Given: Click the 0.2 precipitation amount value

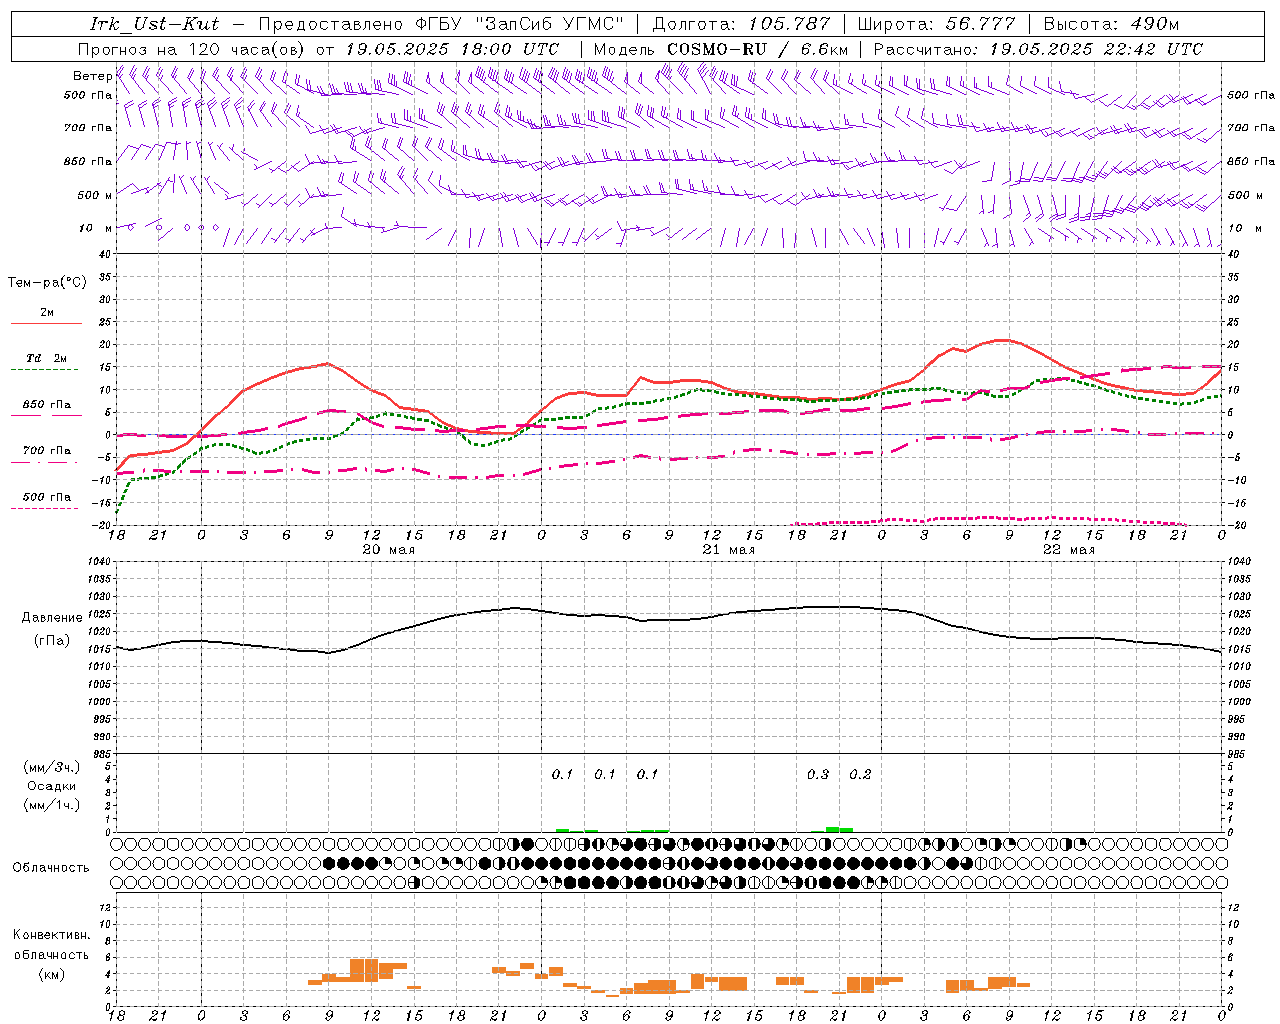Looking at the screenshot, I should [x=860, y=774].
